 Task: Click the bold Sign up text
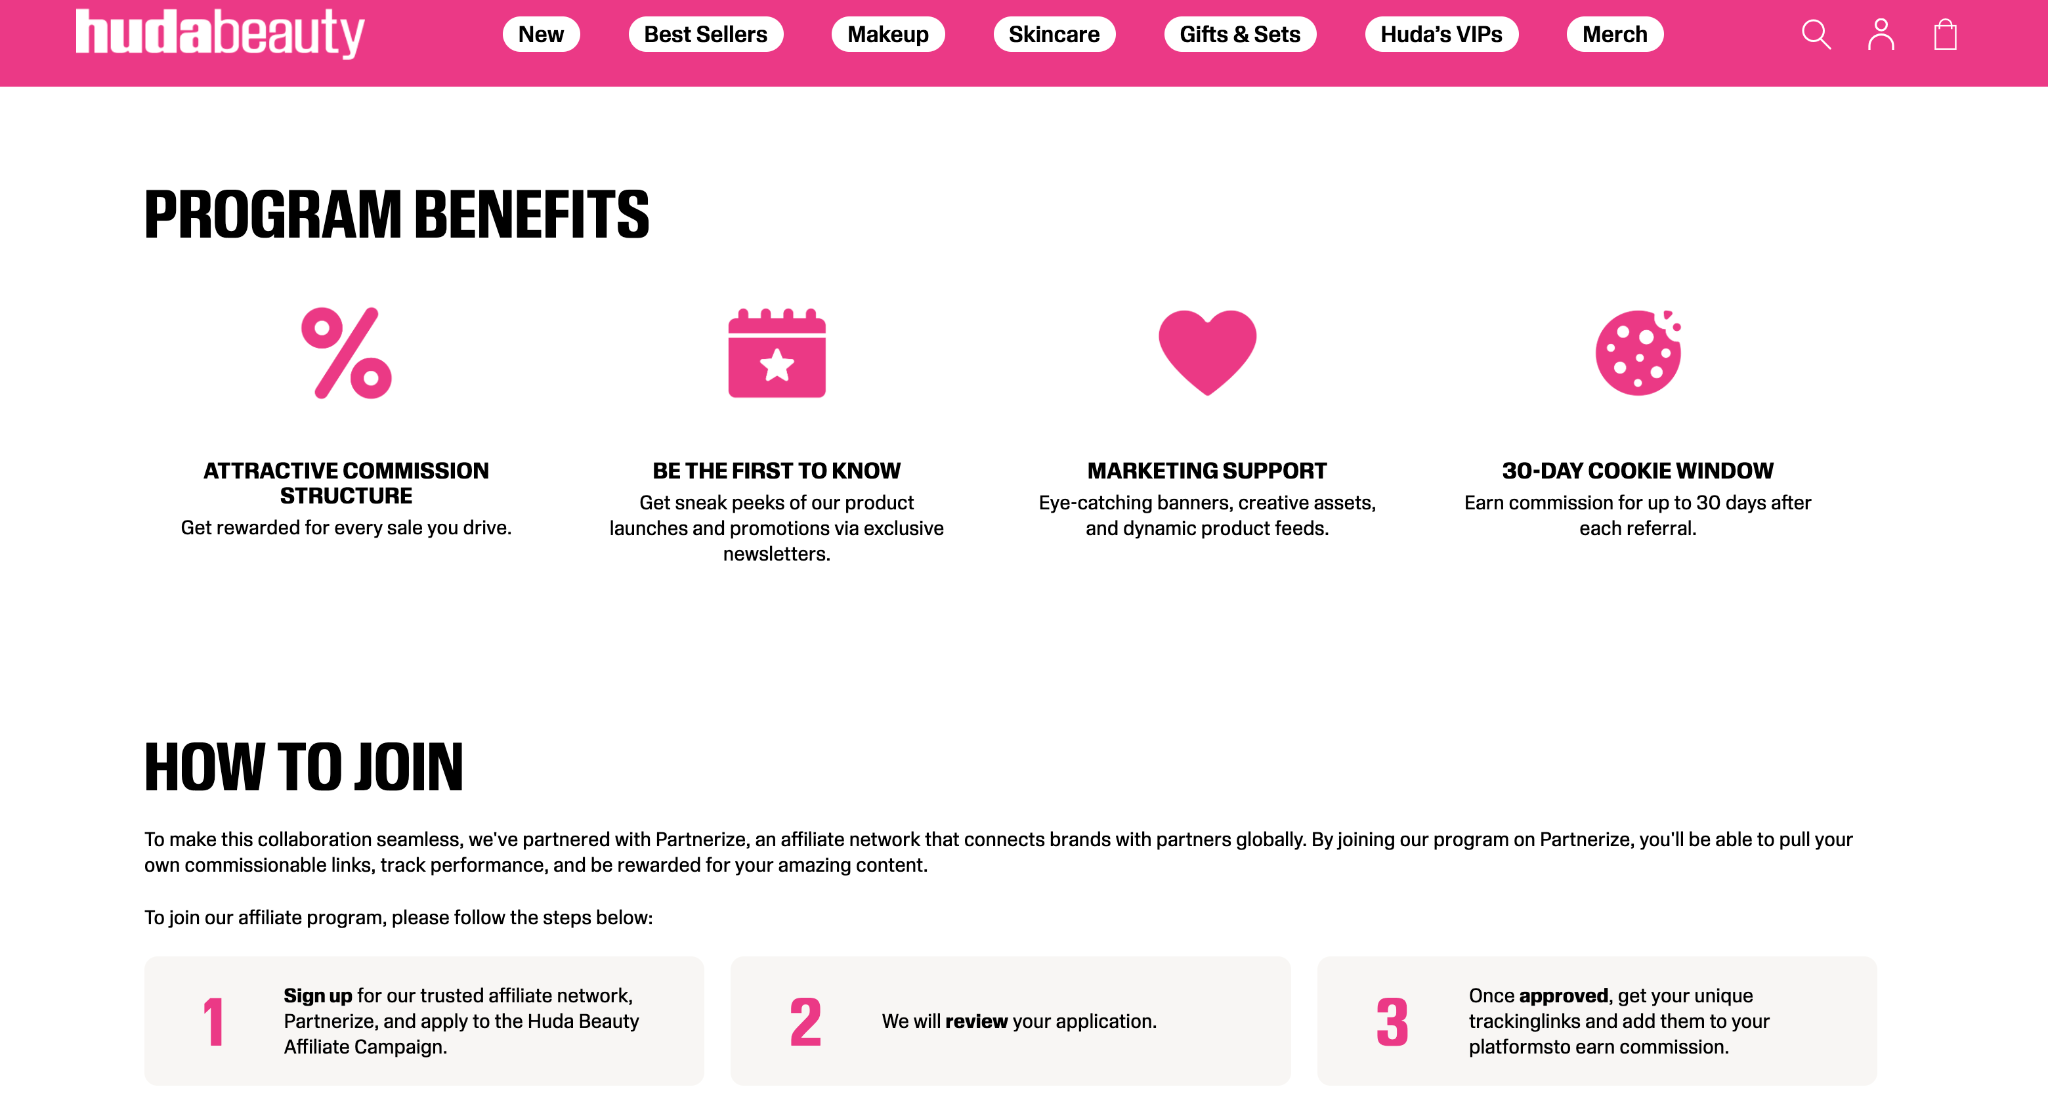coord(318,996)
